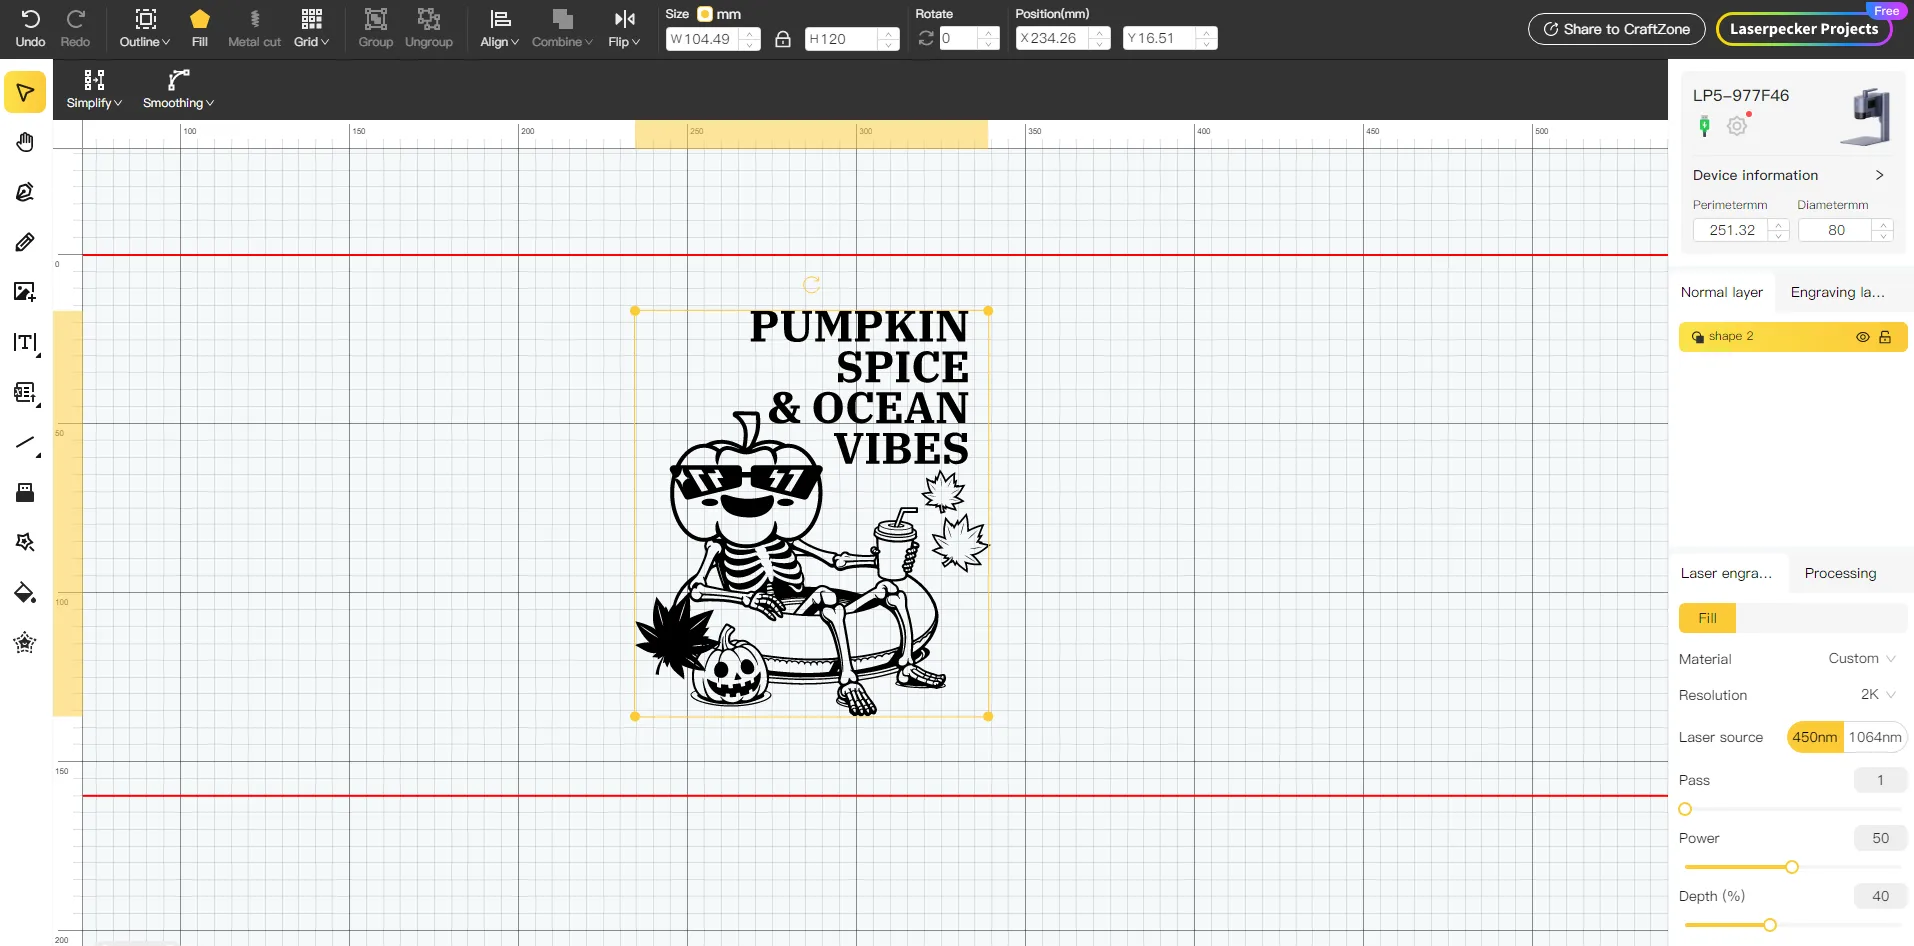Switch to the Engraving layer tab
1914x946 pixels.
point(1838,292)
